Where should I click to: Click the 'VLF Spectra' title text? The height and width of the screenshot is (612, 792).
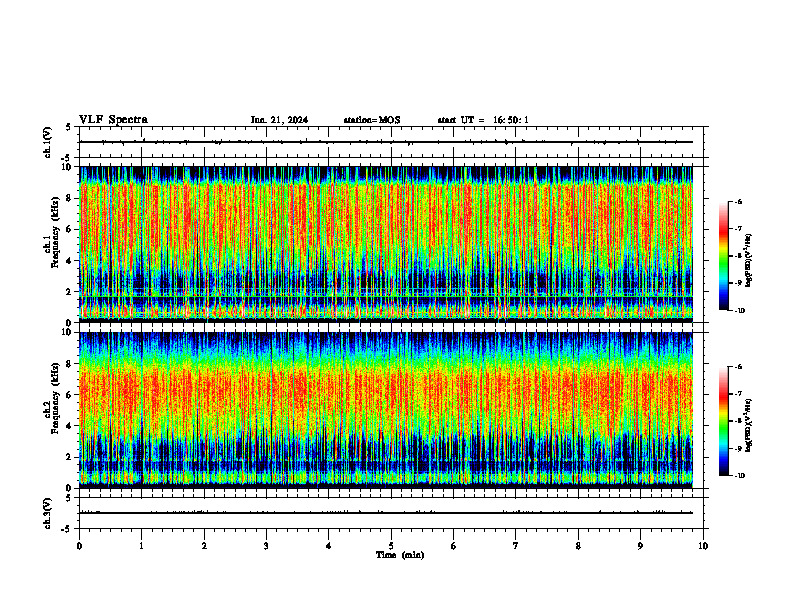[x=114, y=120]
